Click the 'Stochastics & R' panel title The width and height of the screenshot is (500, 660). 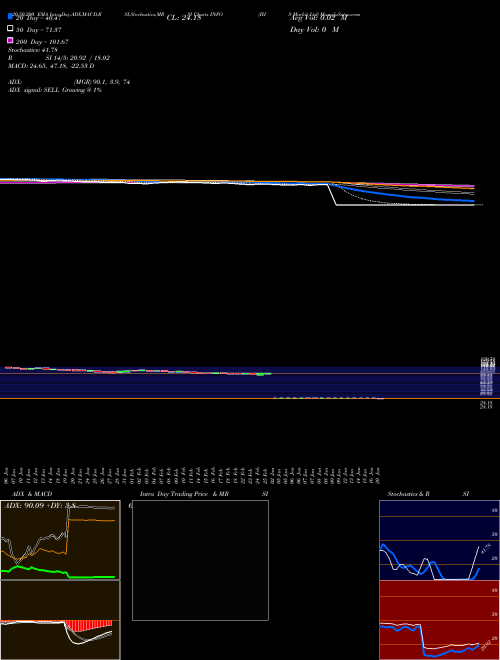click(x=408, y=494)
